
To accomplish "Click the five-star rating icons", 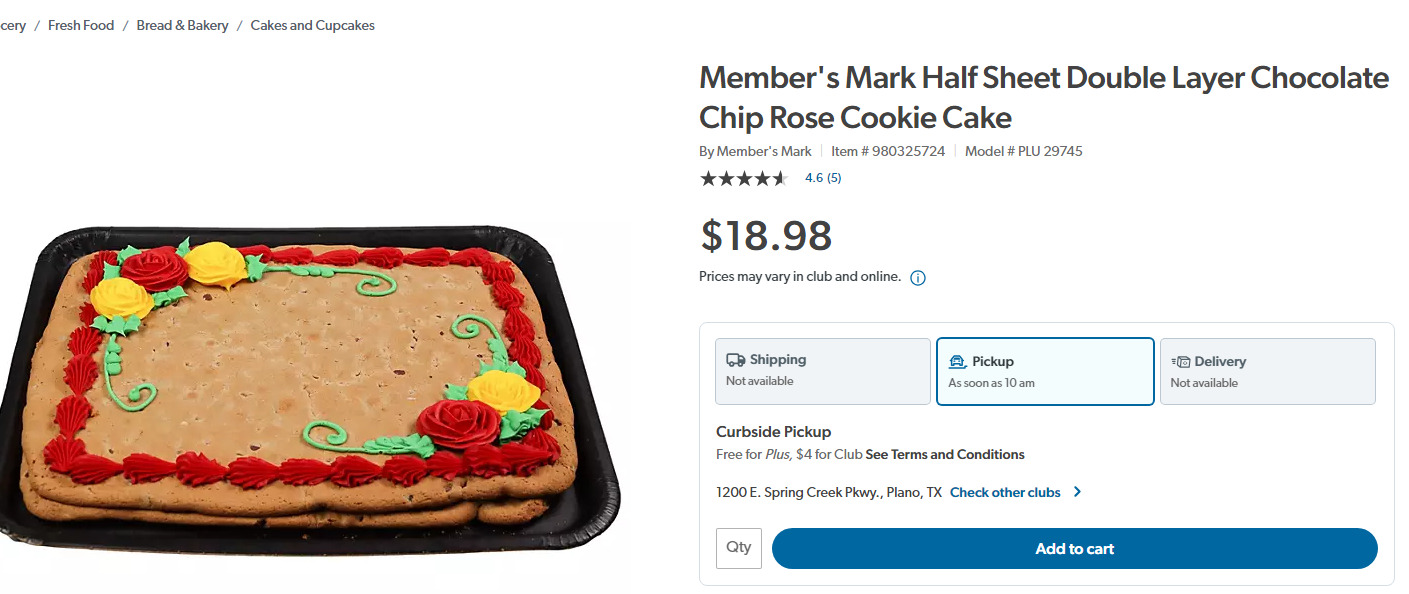I will [744, 178].
